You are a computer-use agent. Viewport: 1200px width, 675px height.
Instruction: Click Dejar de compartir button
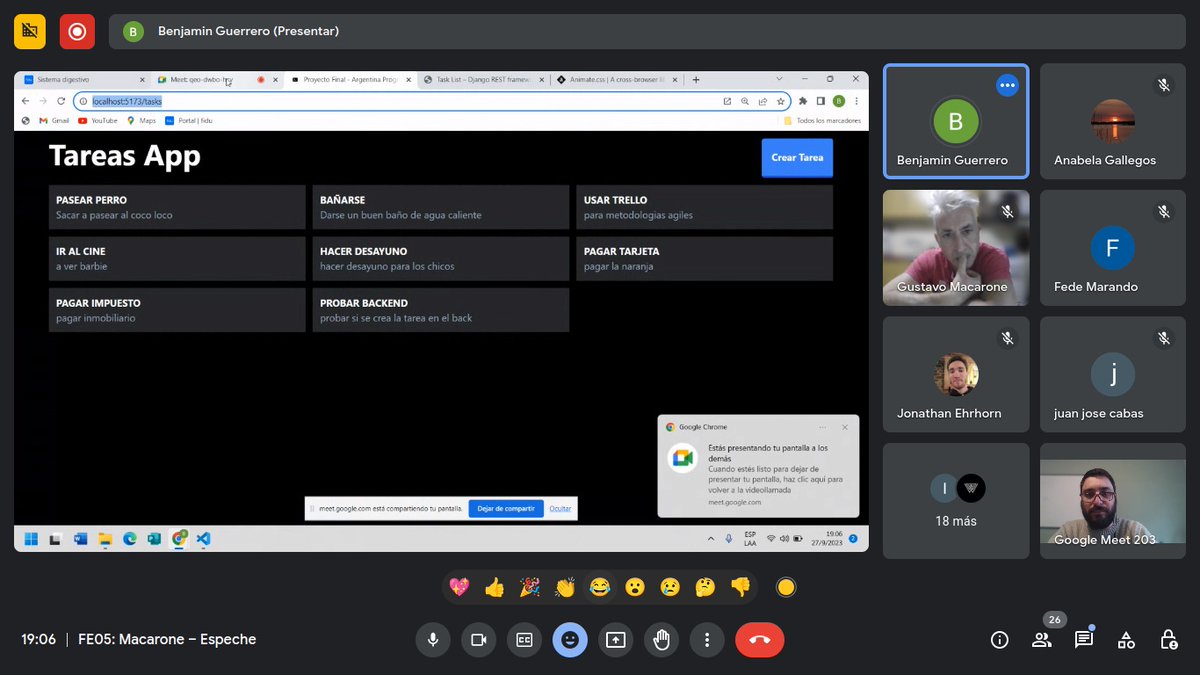[505, 509]
